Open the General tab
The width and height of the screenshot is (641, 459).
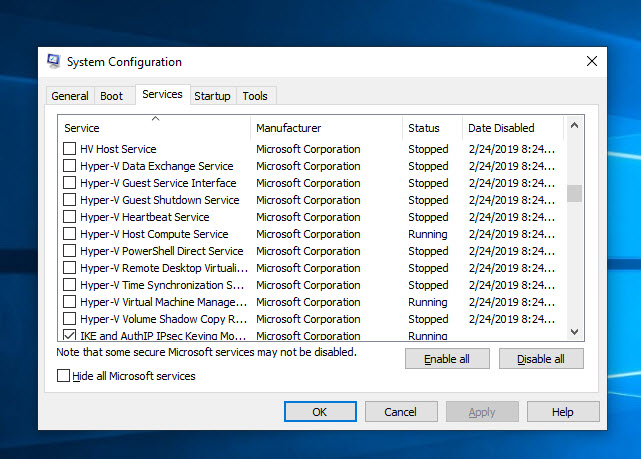(70, 96)
